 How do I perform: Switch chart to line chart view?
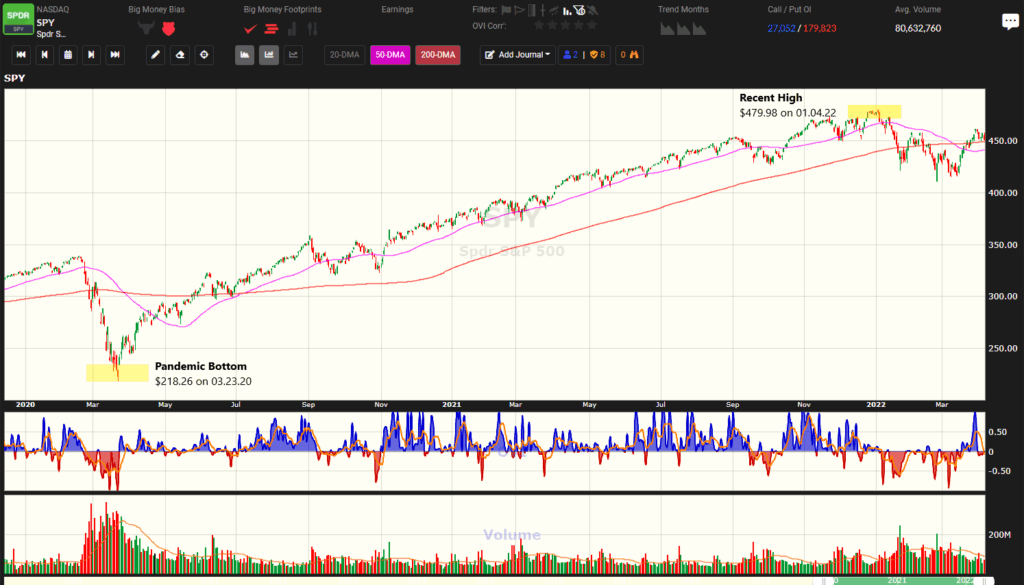(291, 55)
